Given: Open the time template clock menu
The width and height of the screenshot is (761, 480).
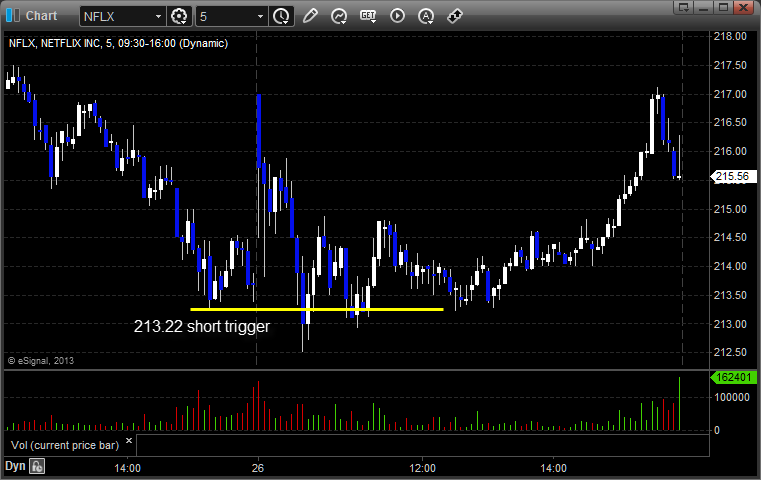Looking at the screenshot, I should tap(281, 17).
